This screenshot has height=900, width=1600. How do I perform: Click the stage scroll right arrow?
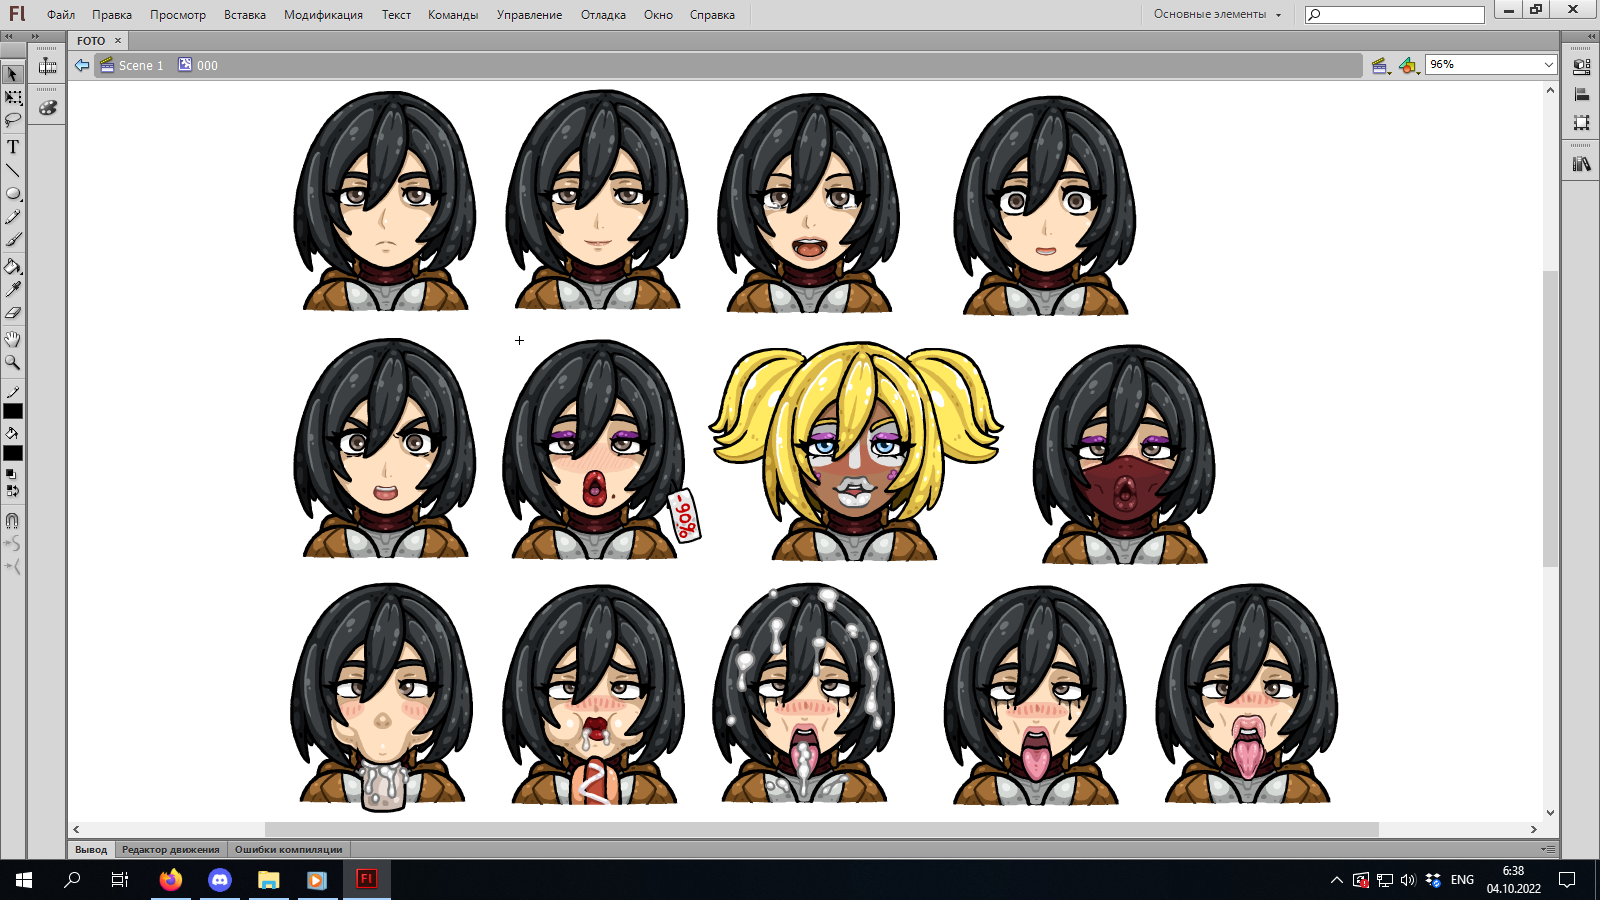(x=1534, y=830)
